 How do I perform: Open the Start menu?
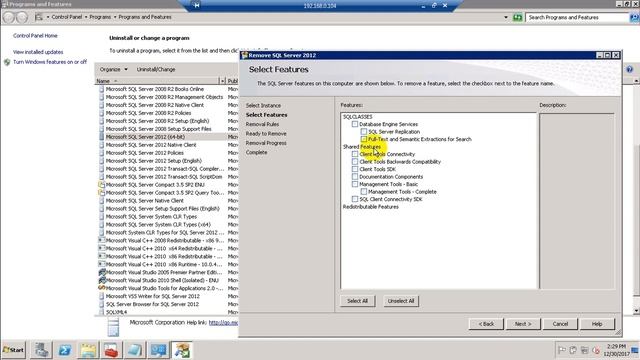click(13, 350)
